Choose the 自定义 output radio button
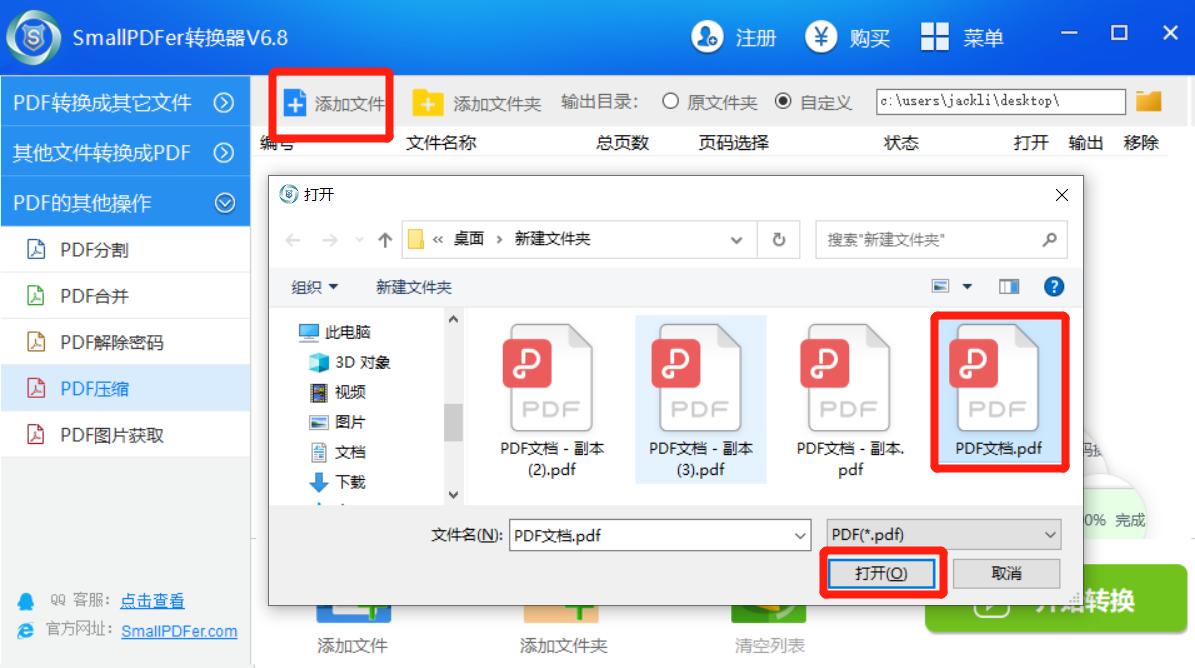The width and height of the screenshot is (1195, 668). click(783, 101)
